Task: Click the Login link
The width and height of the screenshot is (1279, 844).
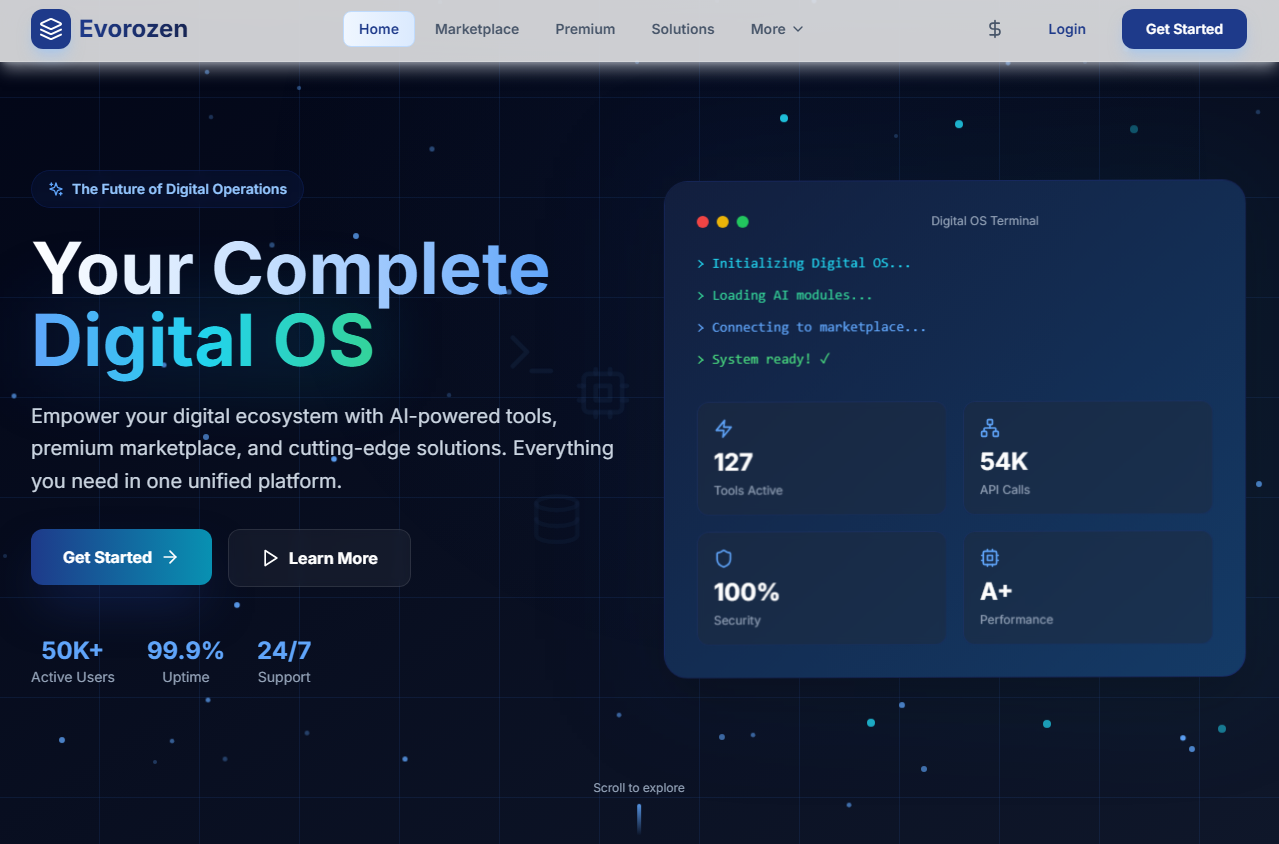Action: [1066, 29]
